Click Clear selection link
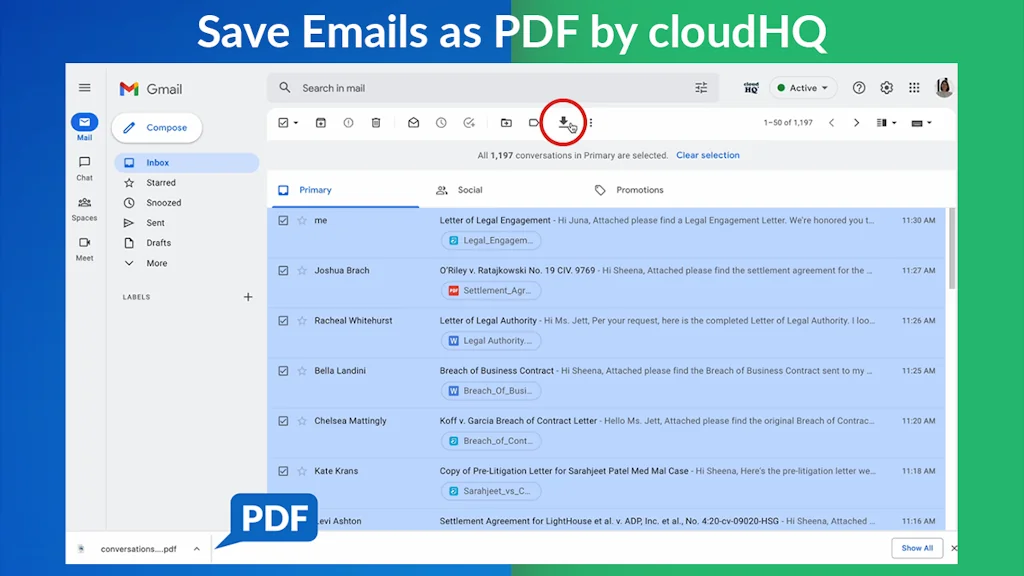Viewport: 1024px width, 576px height. tap(708, 155)
